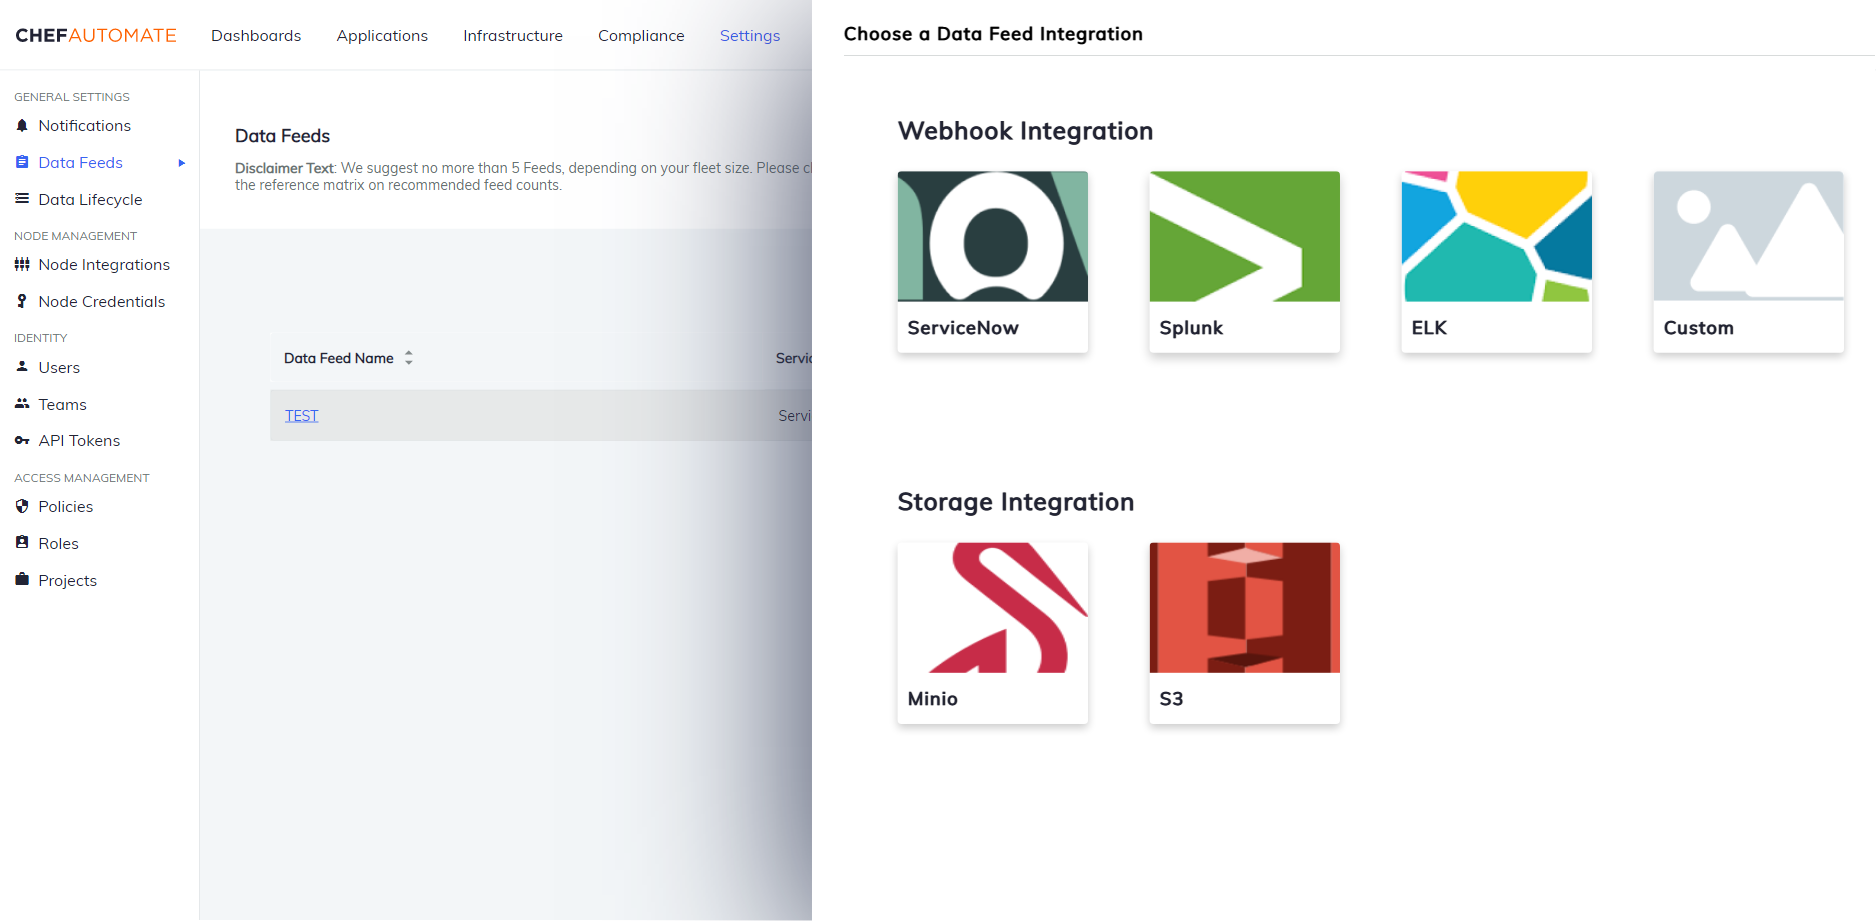
Task: Click the Data Lifecycle list icon
Action: [23, 199]
